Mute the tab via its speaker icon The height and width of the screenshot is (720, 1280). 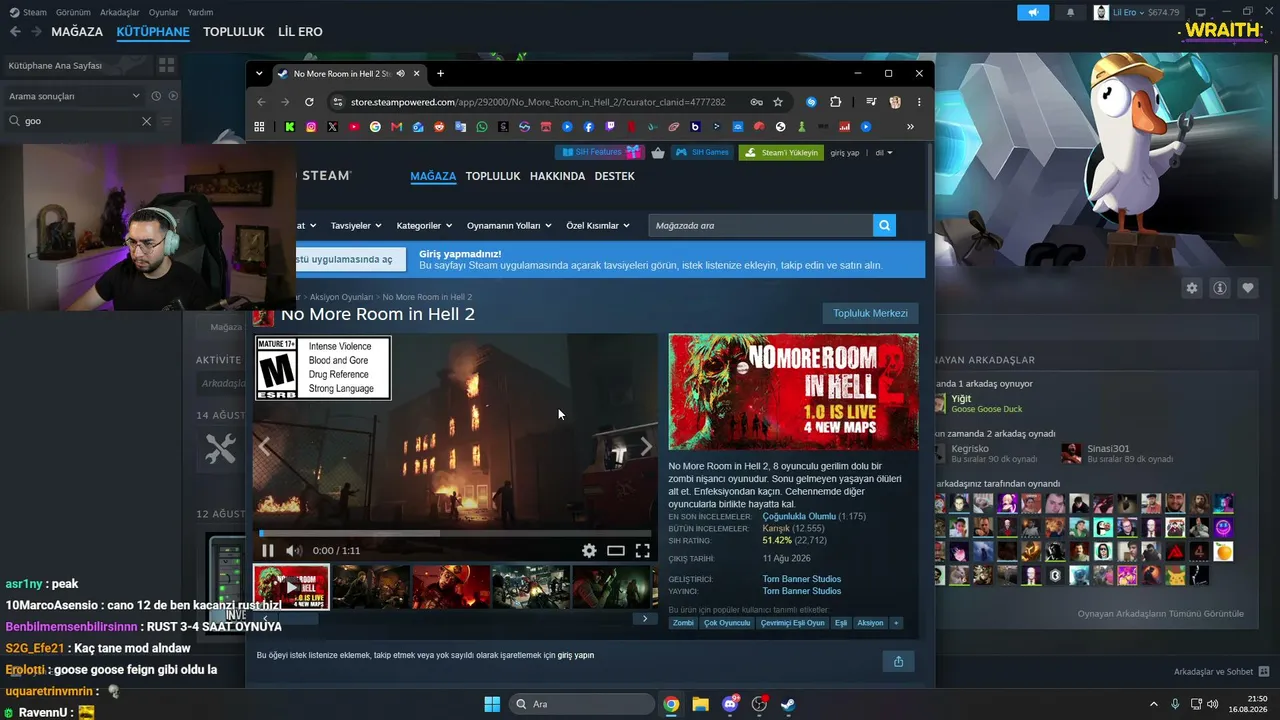401,73
